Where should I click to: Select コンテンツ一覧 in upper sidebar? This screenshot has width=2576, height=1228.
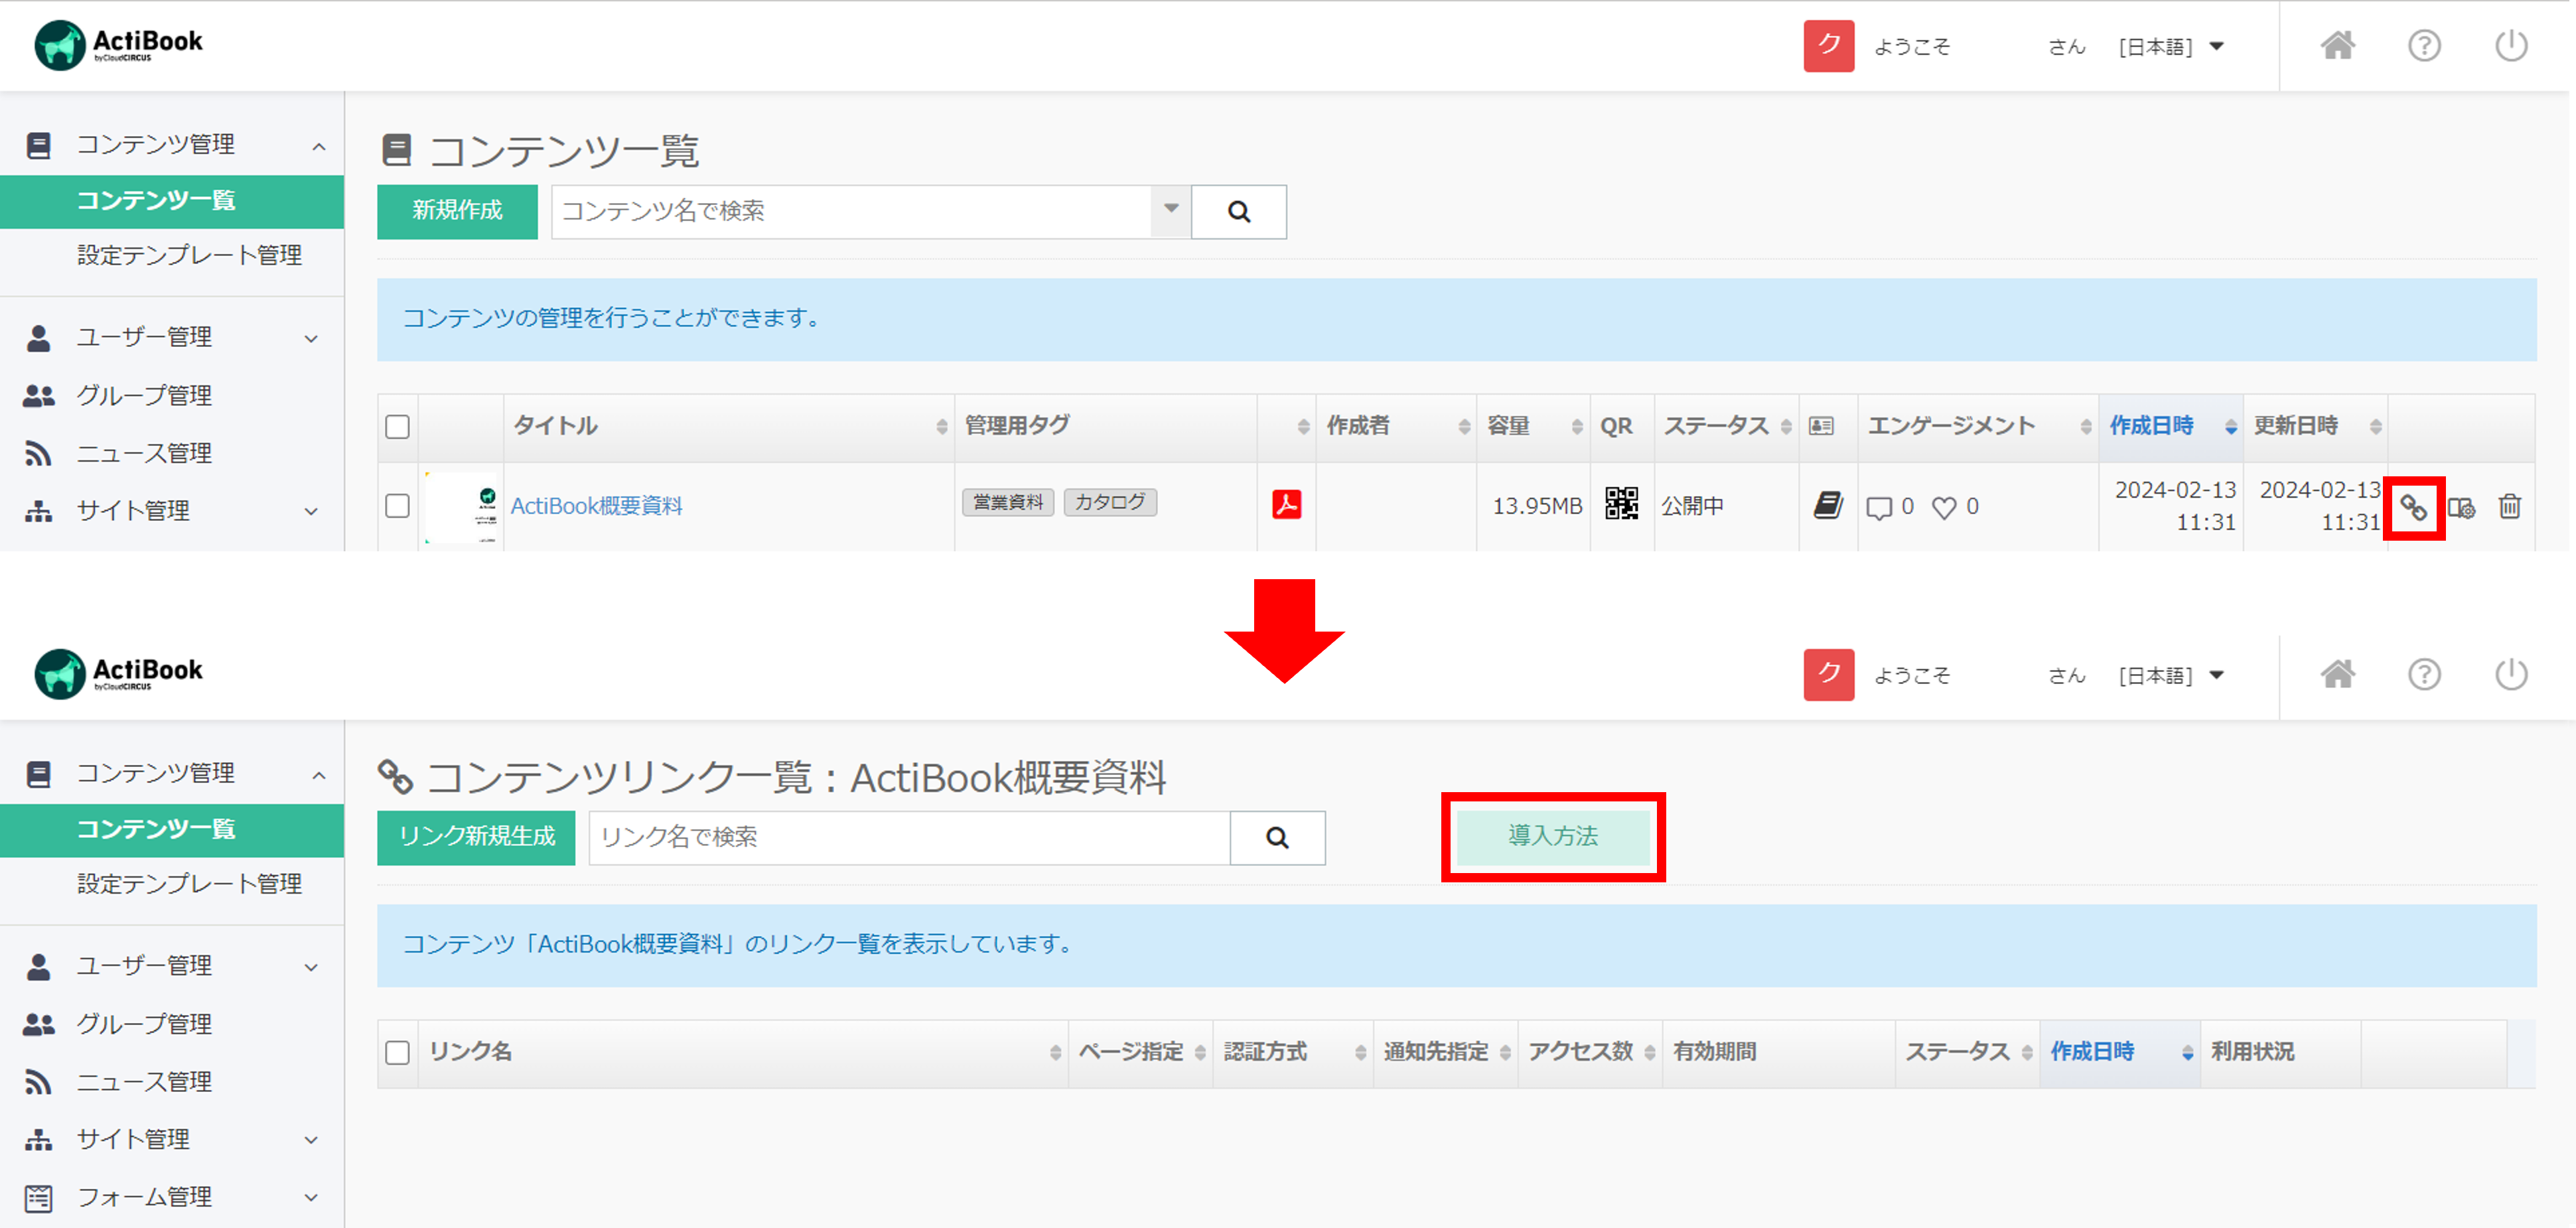(172, 201)
